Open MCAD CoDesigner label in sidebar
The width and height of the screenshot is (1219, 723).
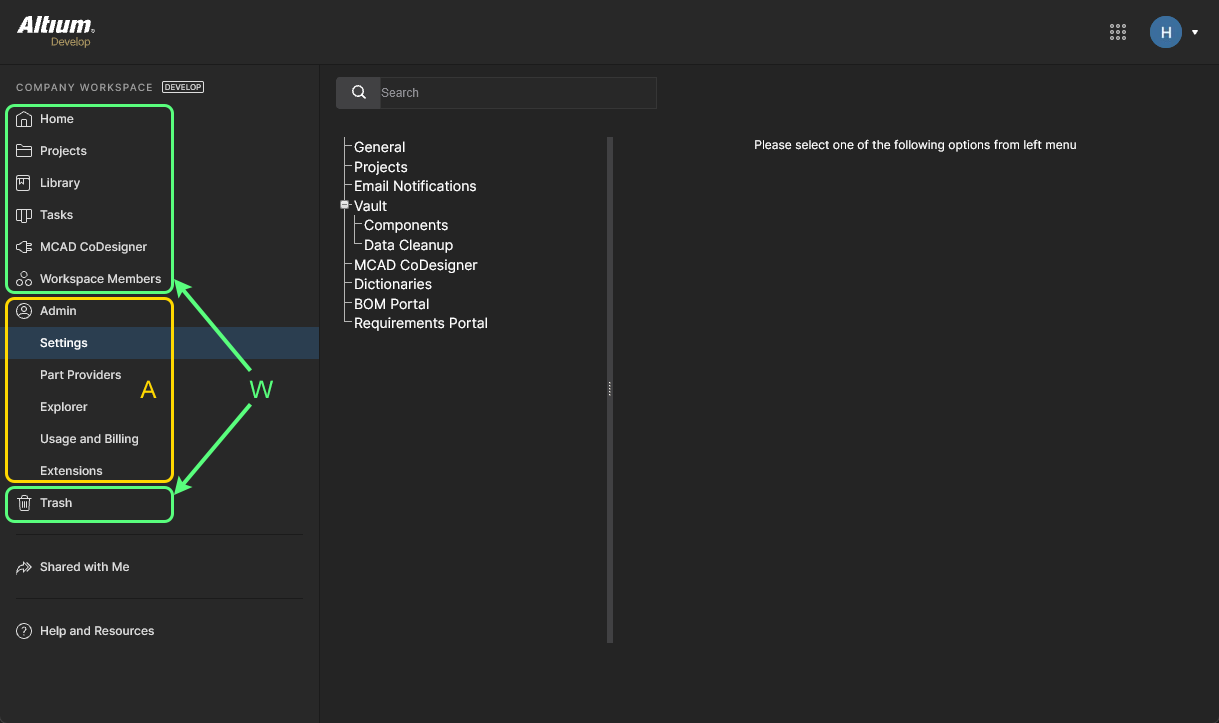(x=93, y=247)
